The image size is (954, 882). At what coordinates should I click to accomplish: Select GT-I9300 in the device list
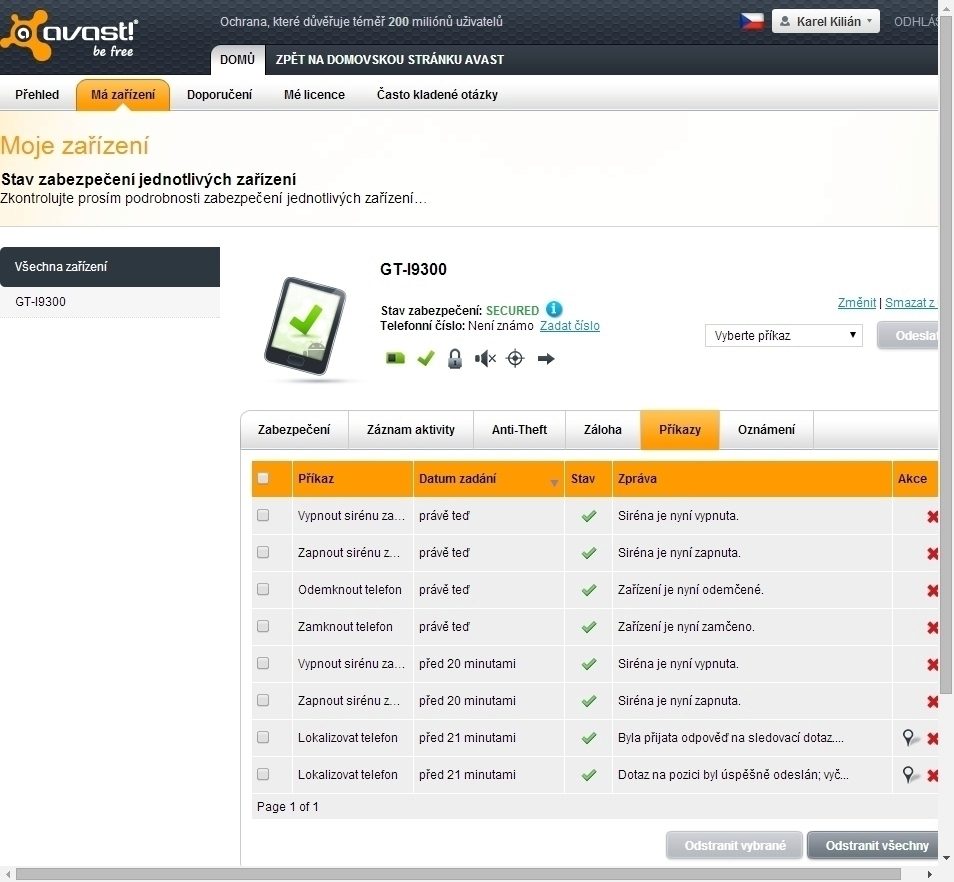click(110, 302)
